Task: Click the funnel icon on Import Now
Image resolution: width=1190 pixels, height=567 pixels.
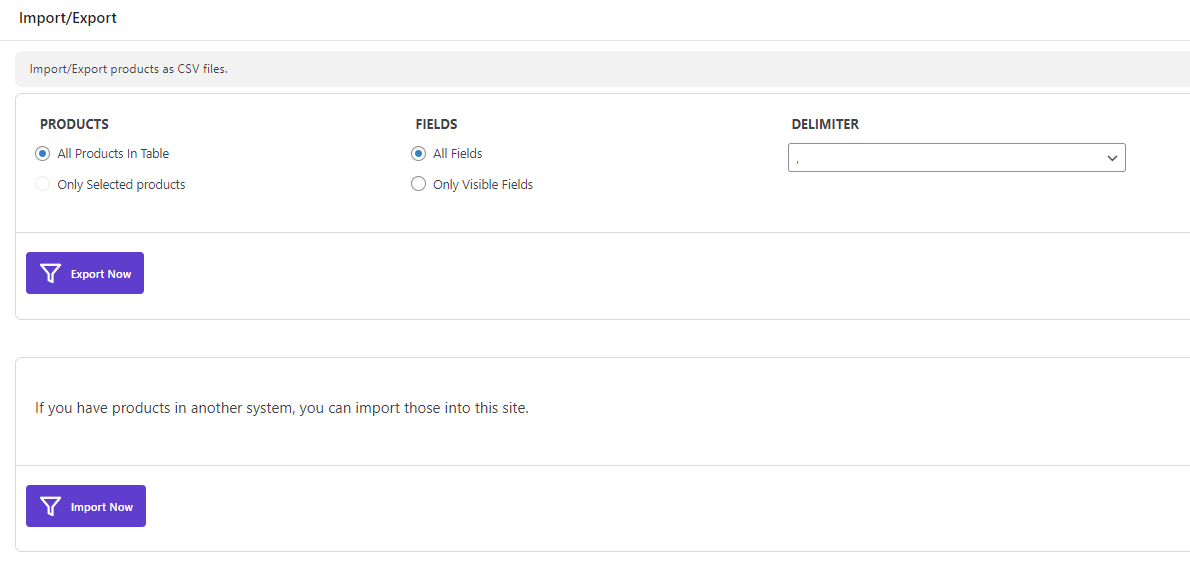Action: point(50,507)
